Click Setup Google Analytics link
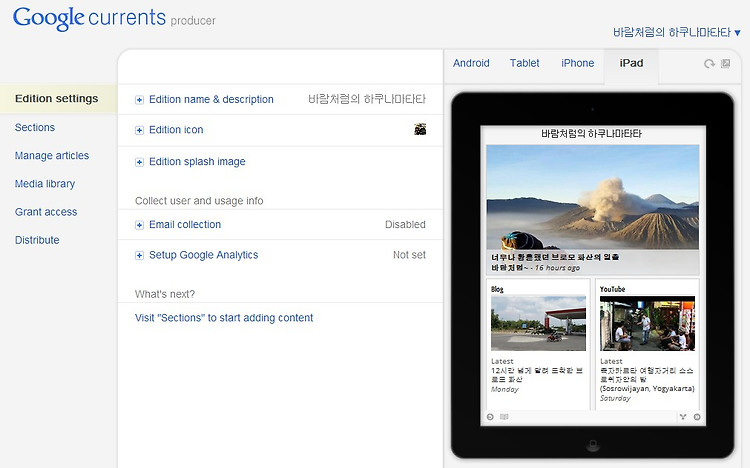This screenshot has width=750, height=468. pyautogui.click(x=203, y=255)
